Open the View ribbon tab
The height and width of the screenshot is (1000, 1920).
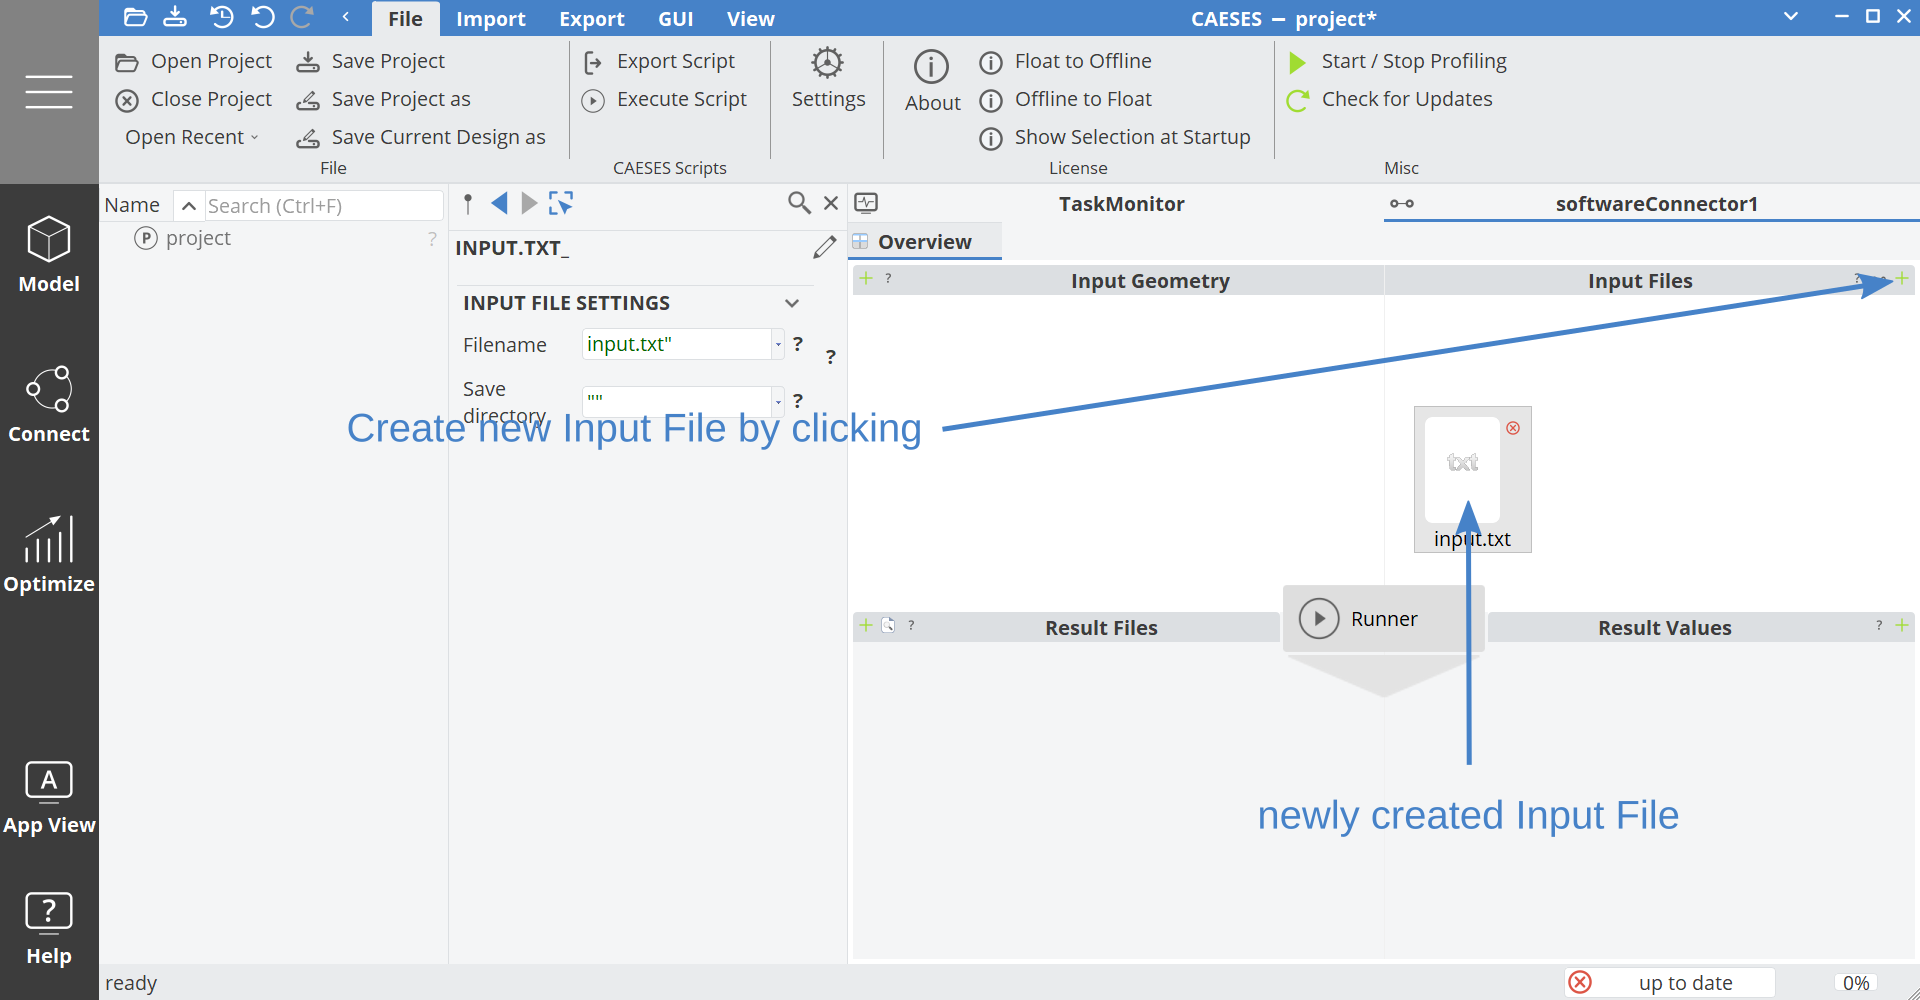tap(750, 19)
